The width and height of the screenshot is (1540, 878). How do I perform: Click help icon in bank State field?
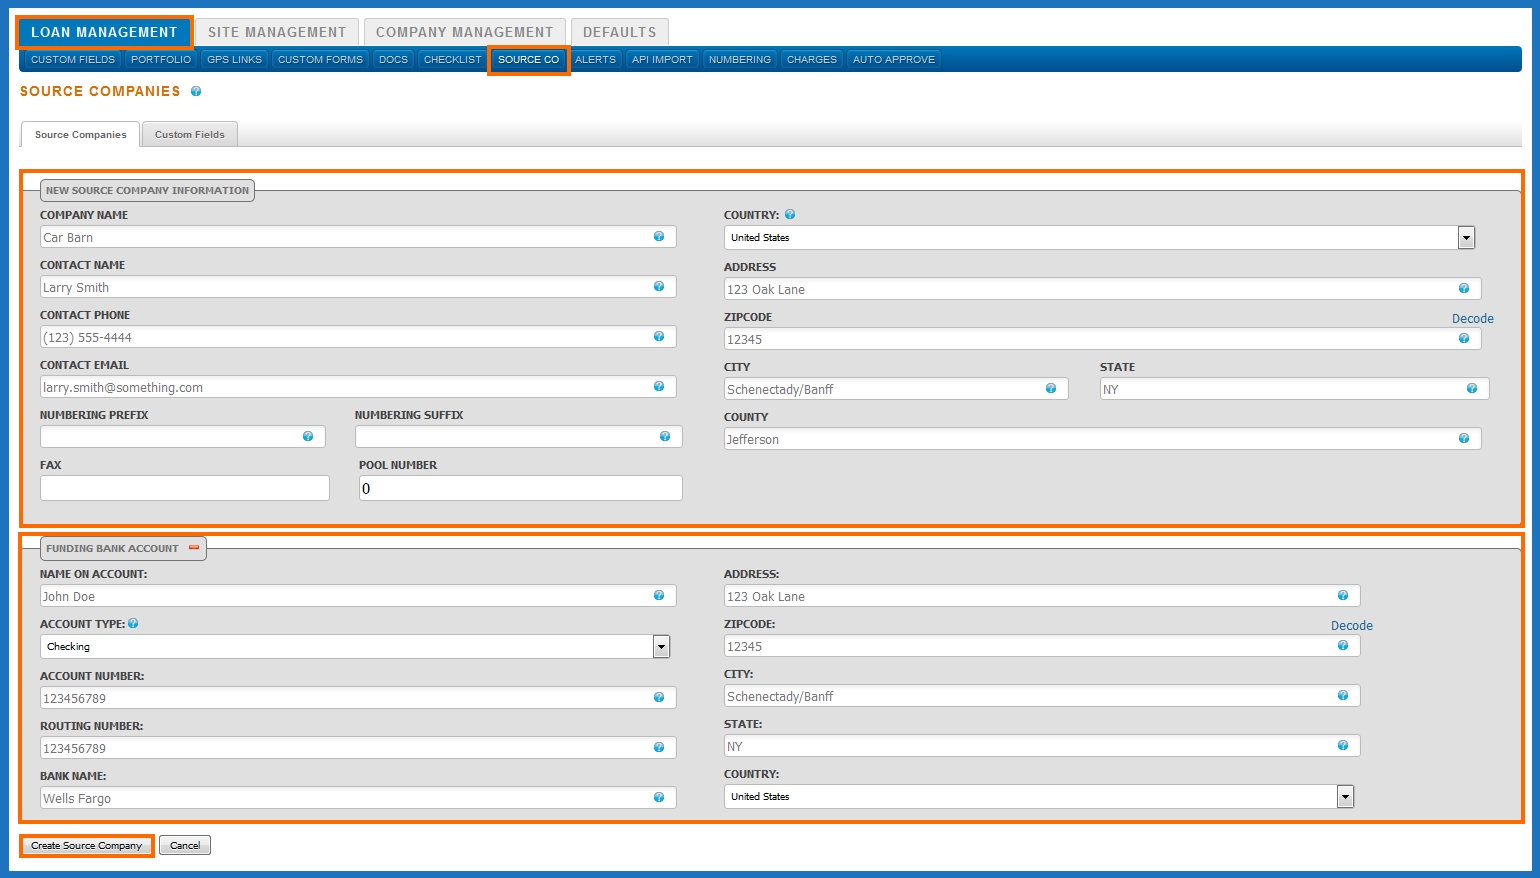pyautogui.click(x=1343, y=745)
